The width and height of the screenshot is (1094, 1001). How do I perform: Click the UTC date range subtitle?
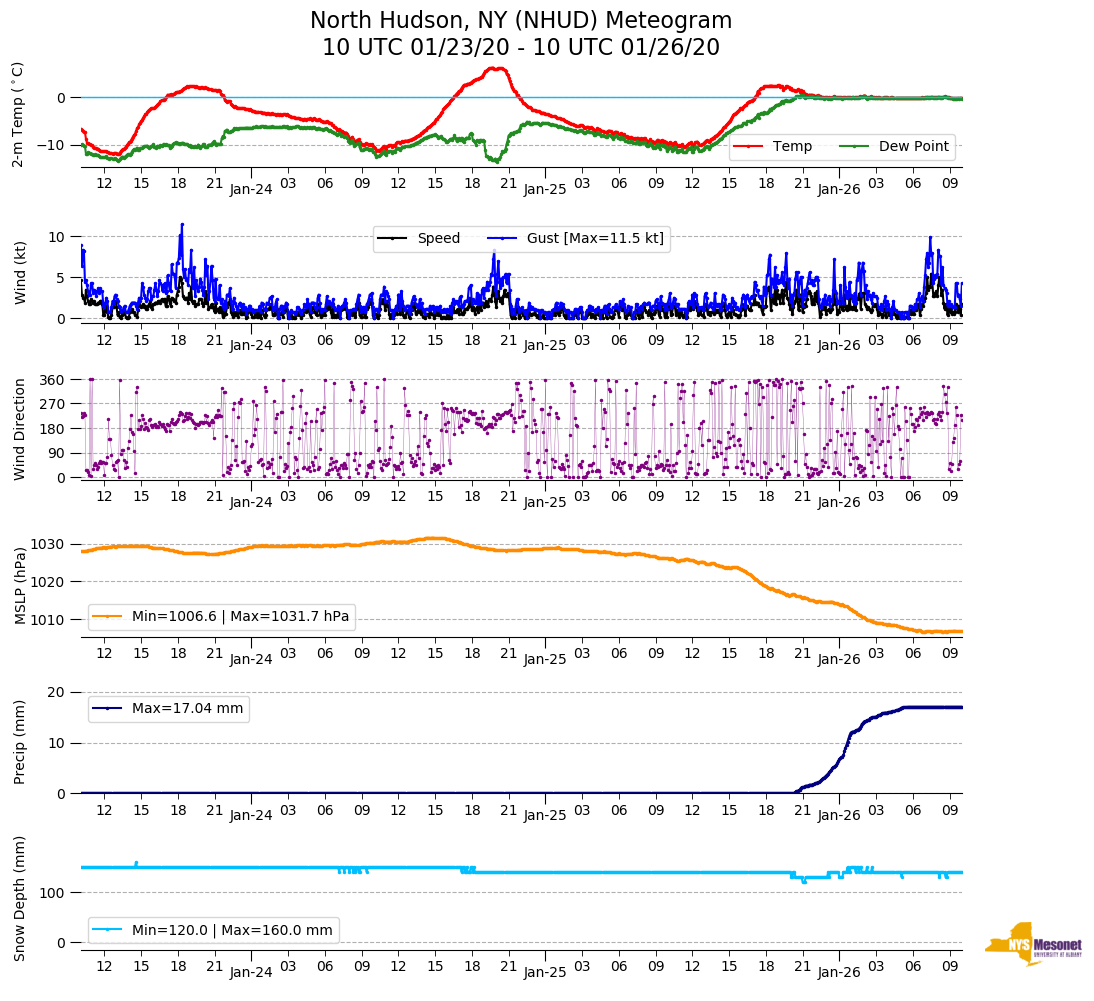coord(520,48)
